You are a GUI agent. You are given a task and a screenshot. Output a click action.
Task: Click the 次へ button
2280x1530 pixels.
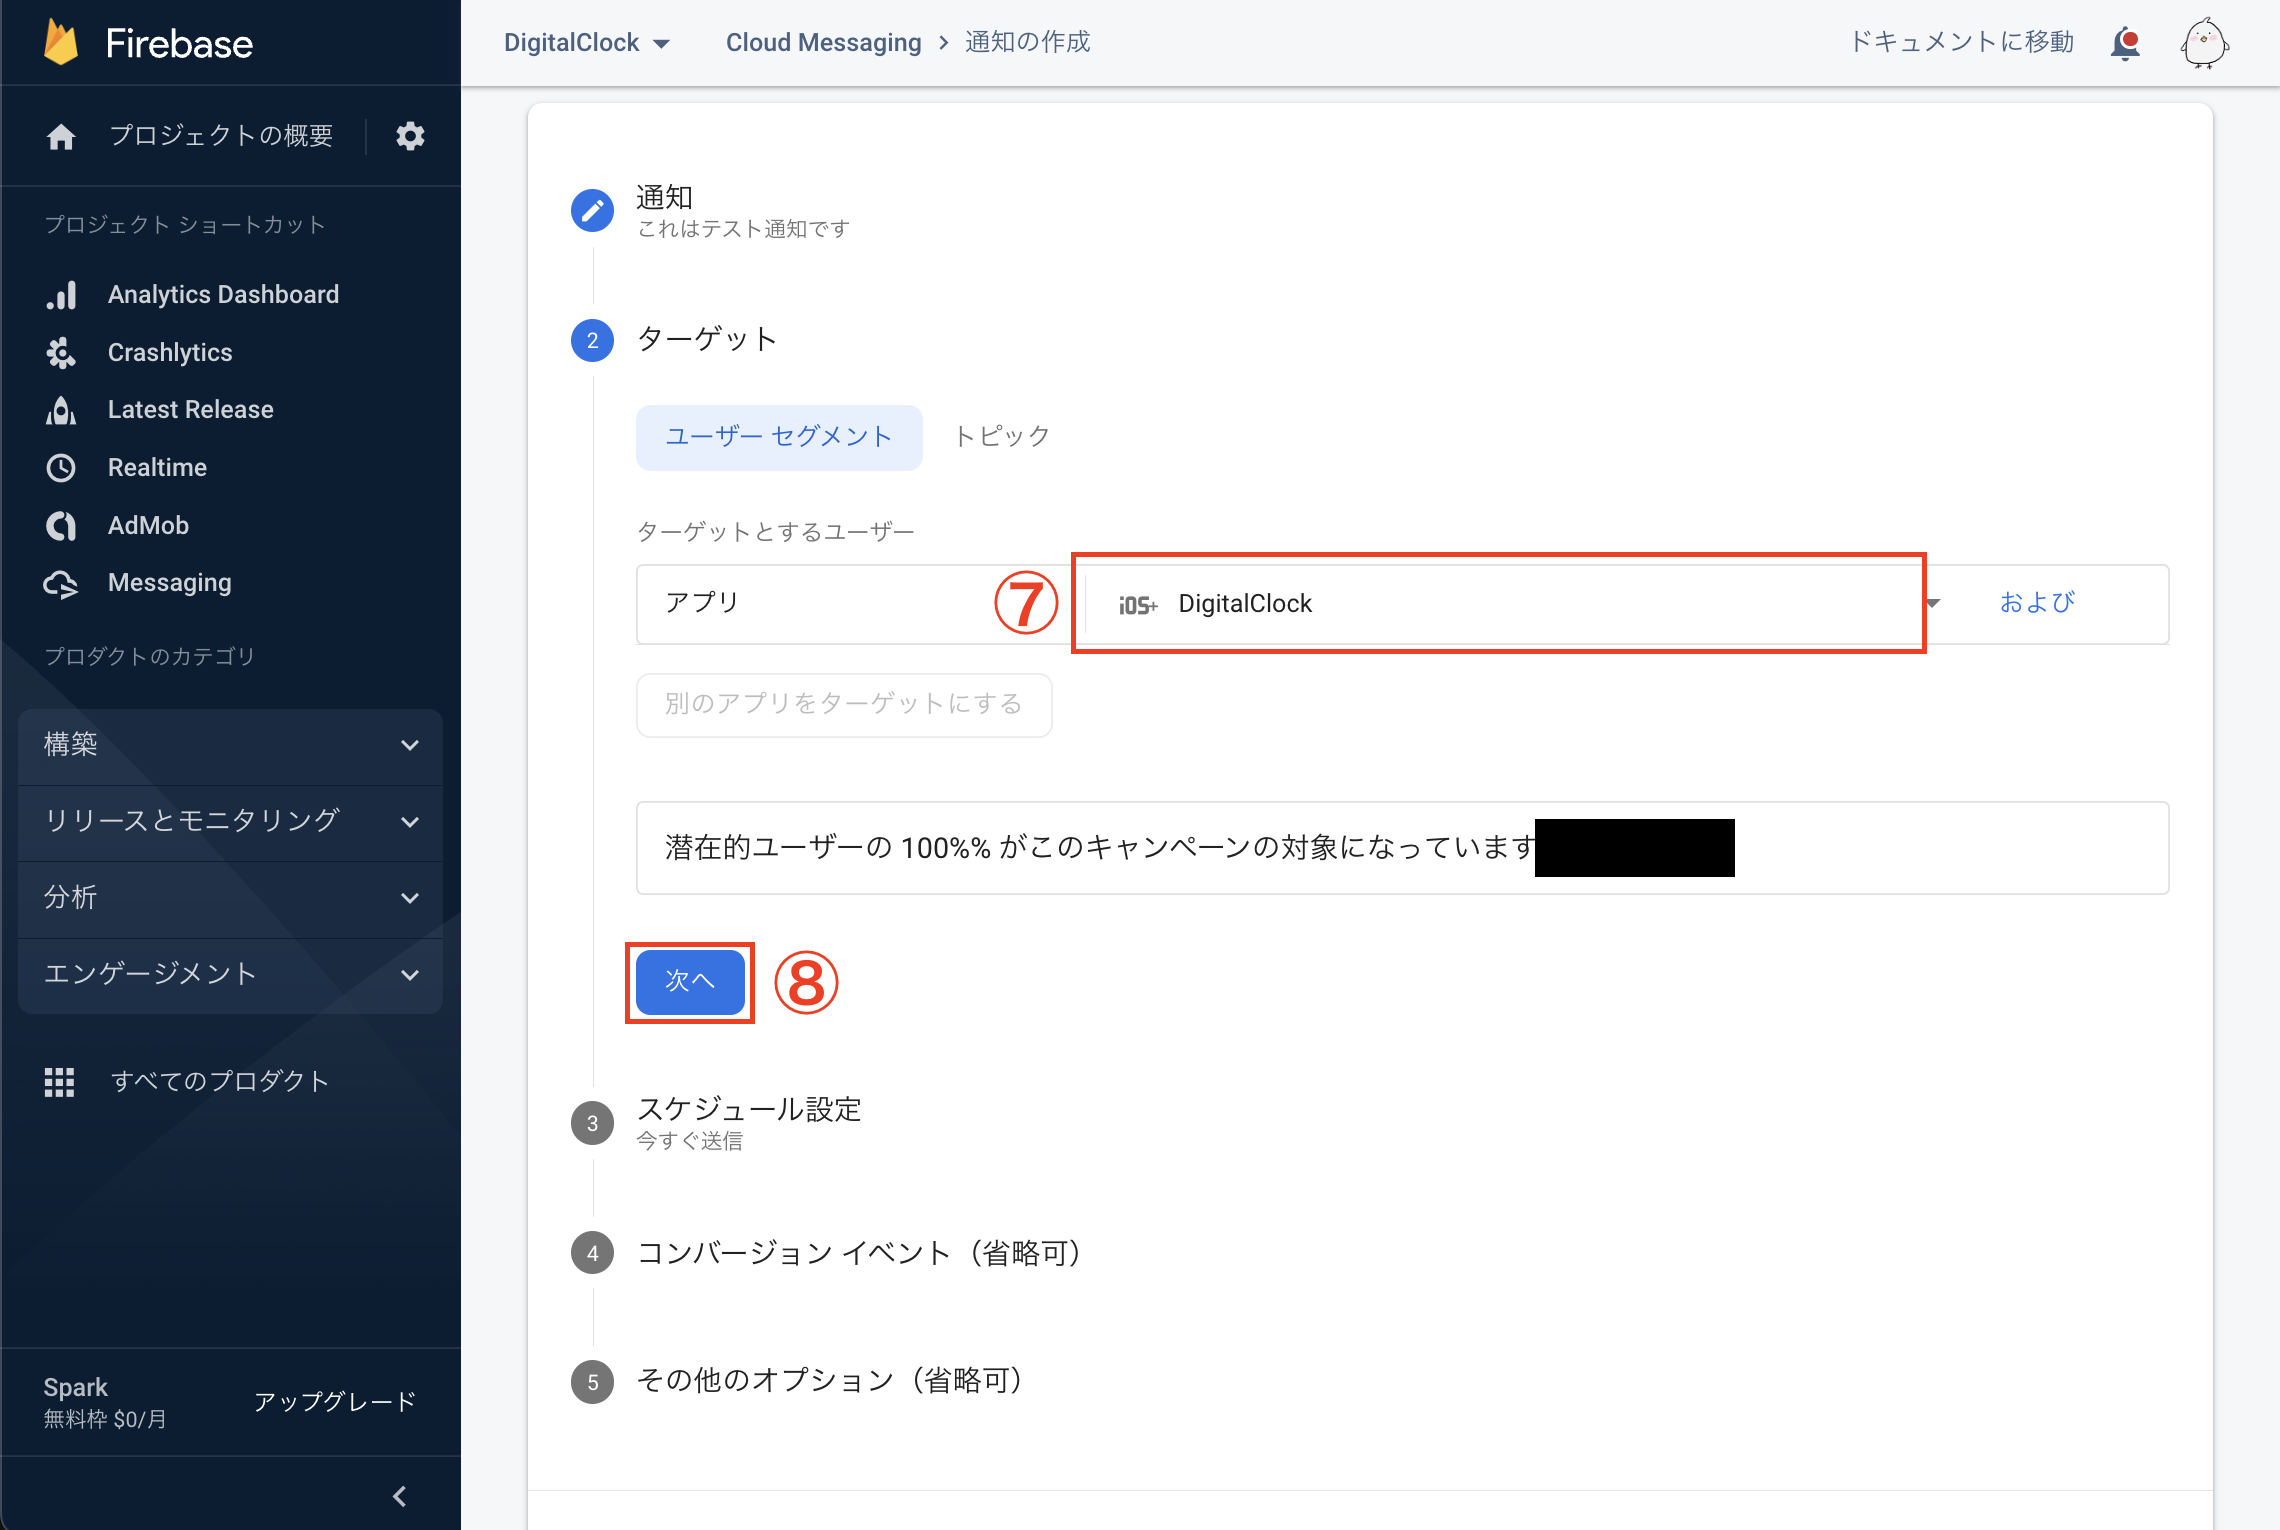[x=689, y=982]
